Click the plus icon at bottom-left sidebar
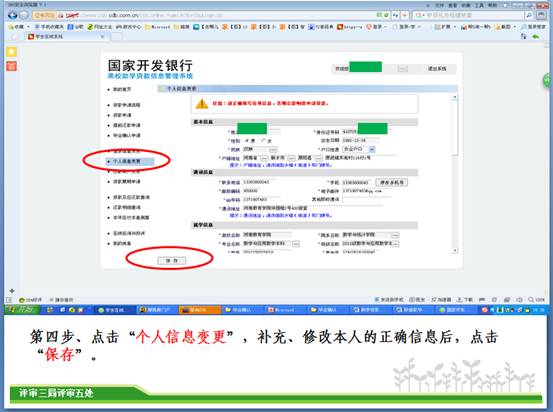553x412 pixels. 12,291
